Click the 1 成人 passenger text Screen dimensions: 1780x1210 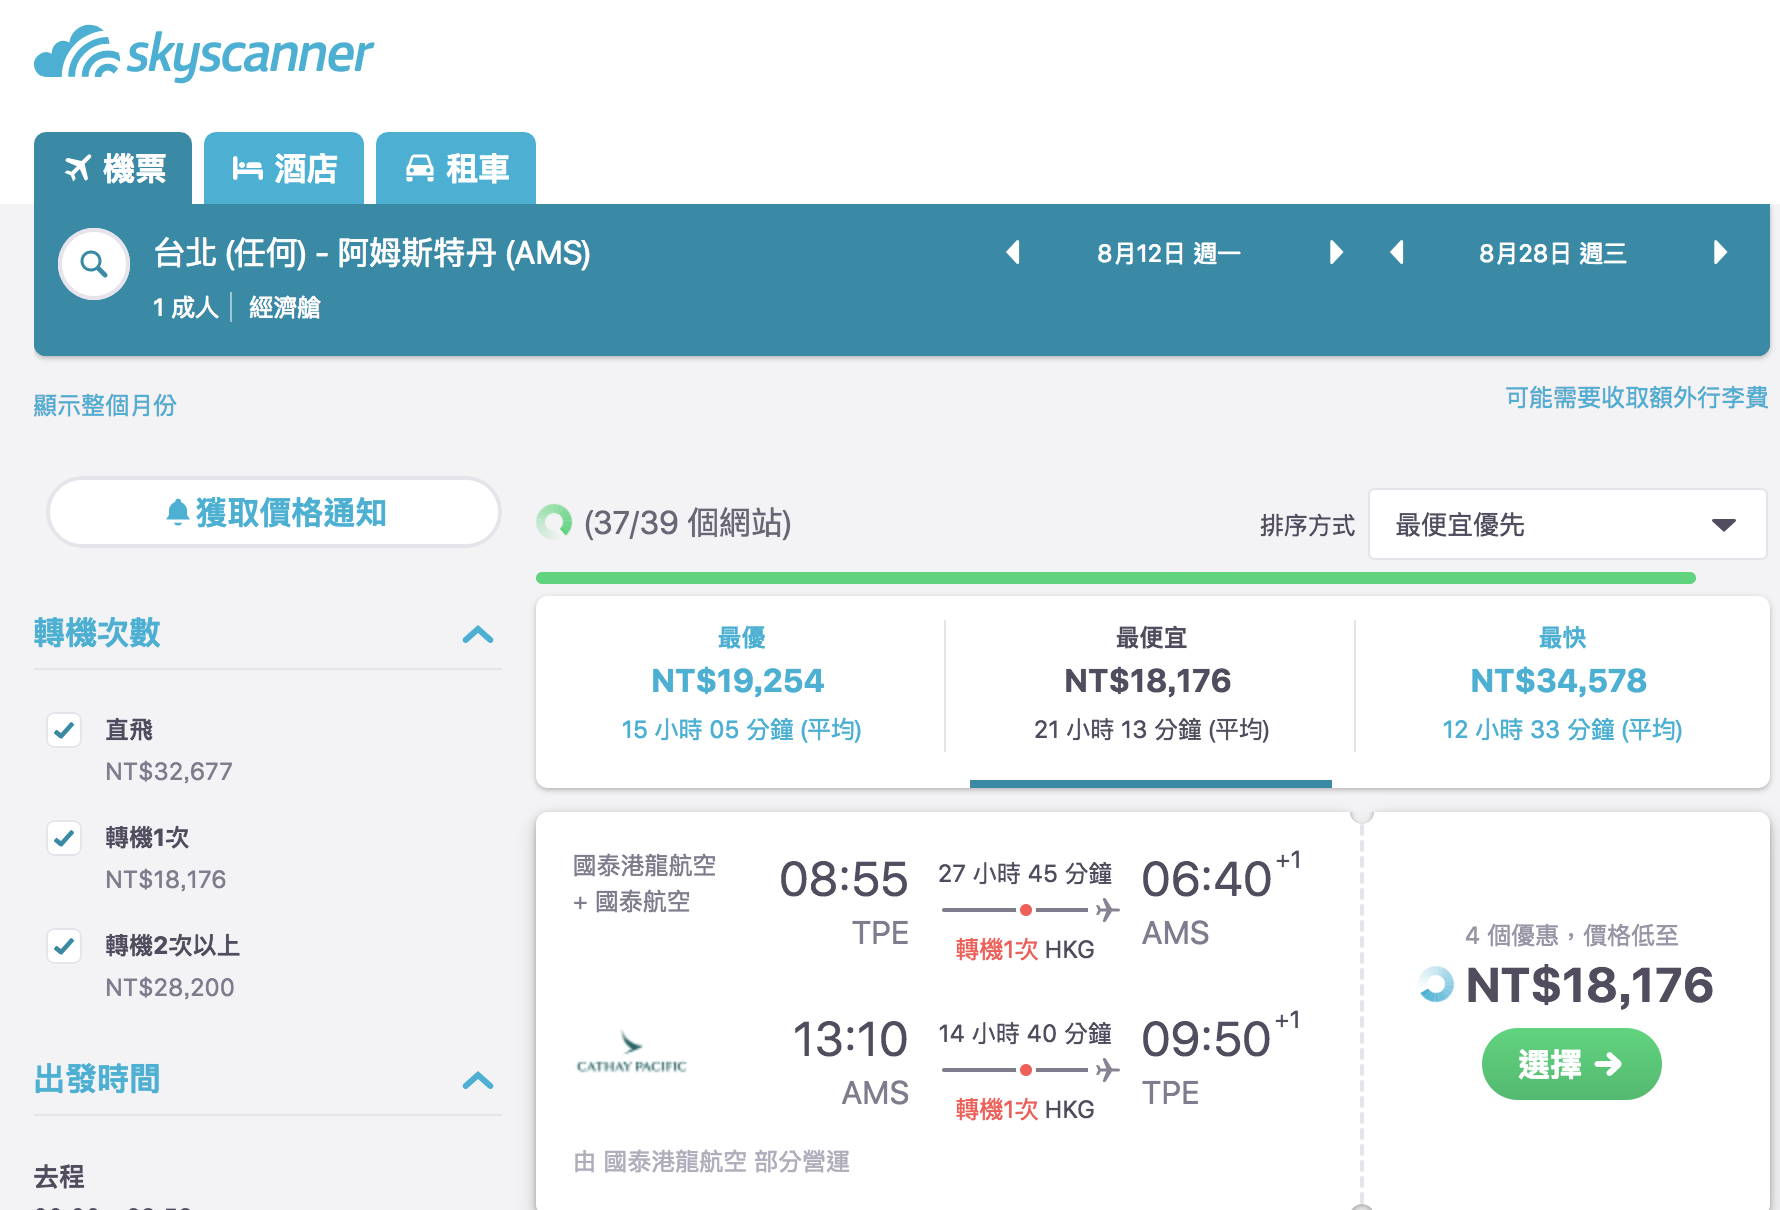(x=186, y=307)
